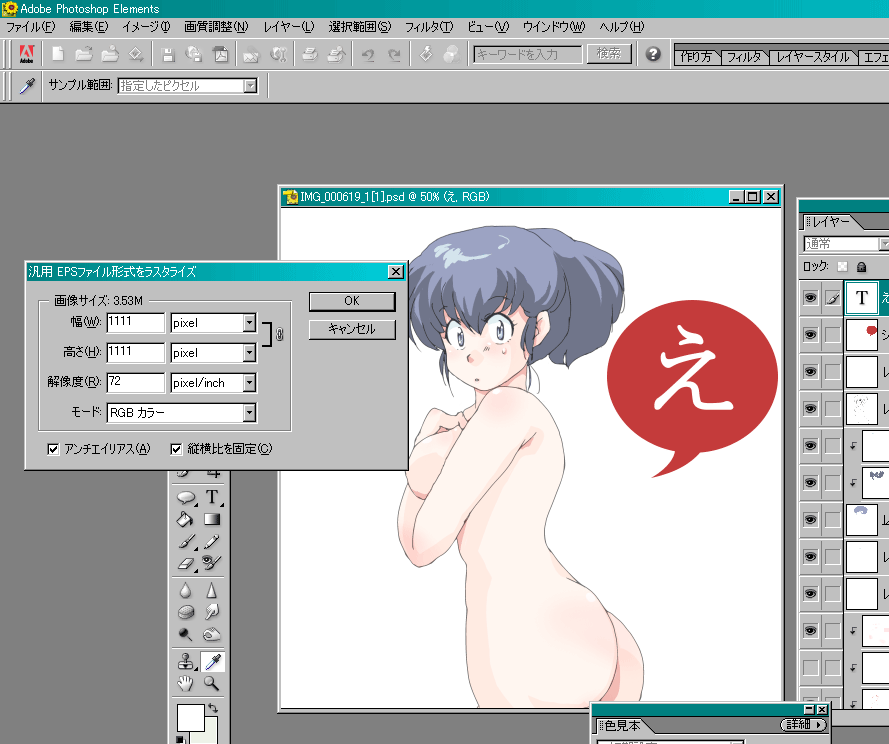This screenshot has height=744, width=889.
Task: Open the 編集(E) menu
Action: click(x=88, y=27)
